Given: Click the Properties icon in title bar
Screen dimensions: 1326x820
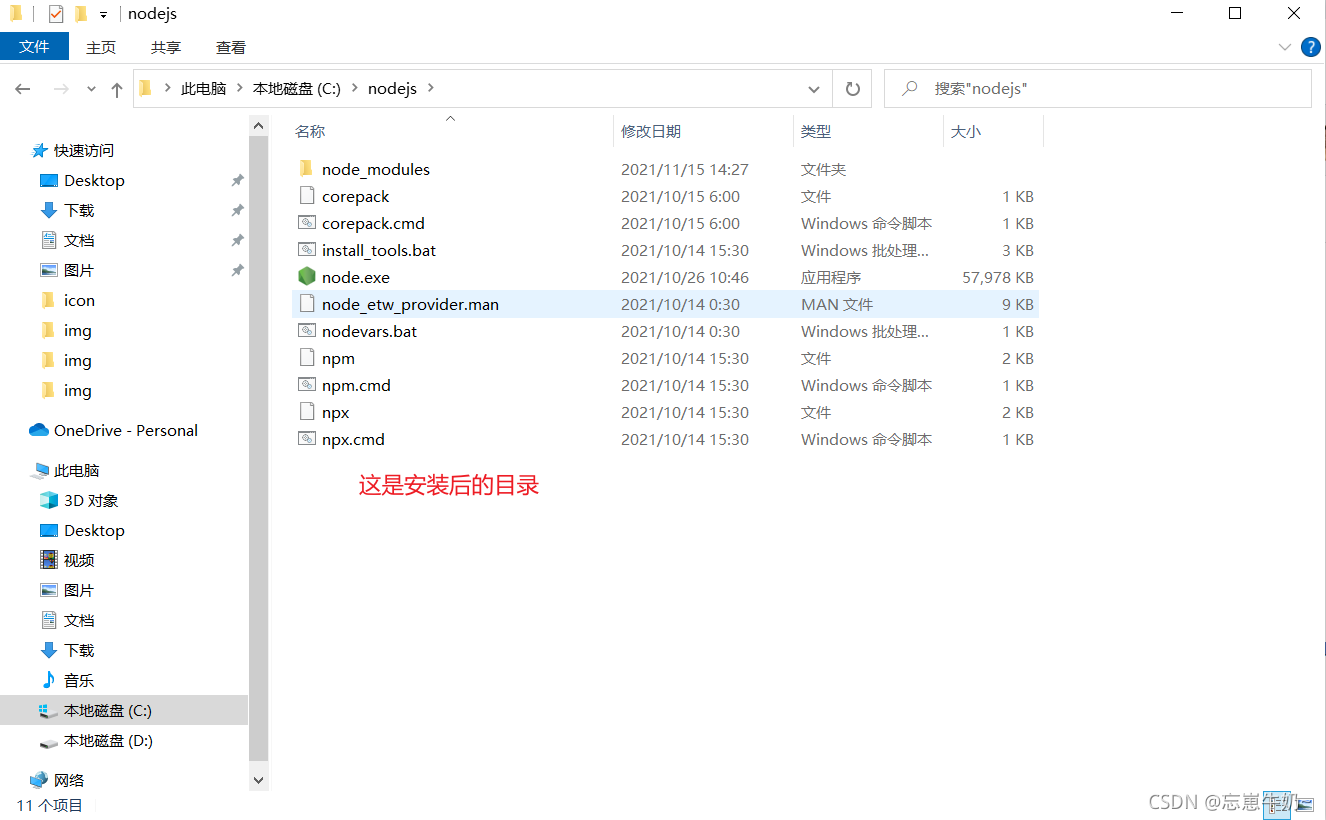Looking at the screenshot, I should [55, 14].
